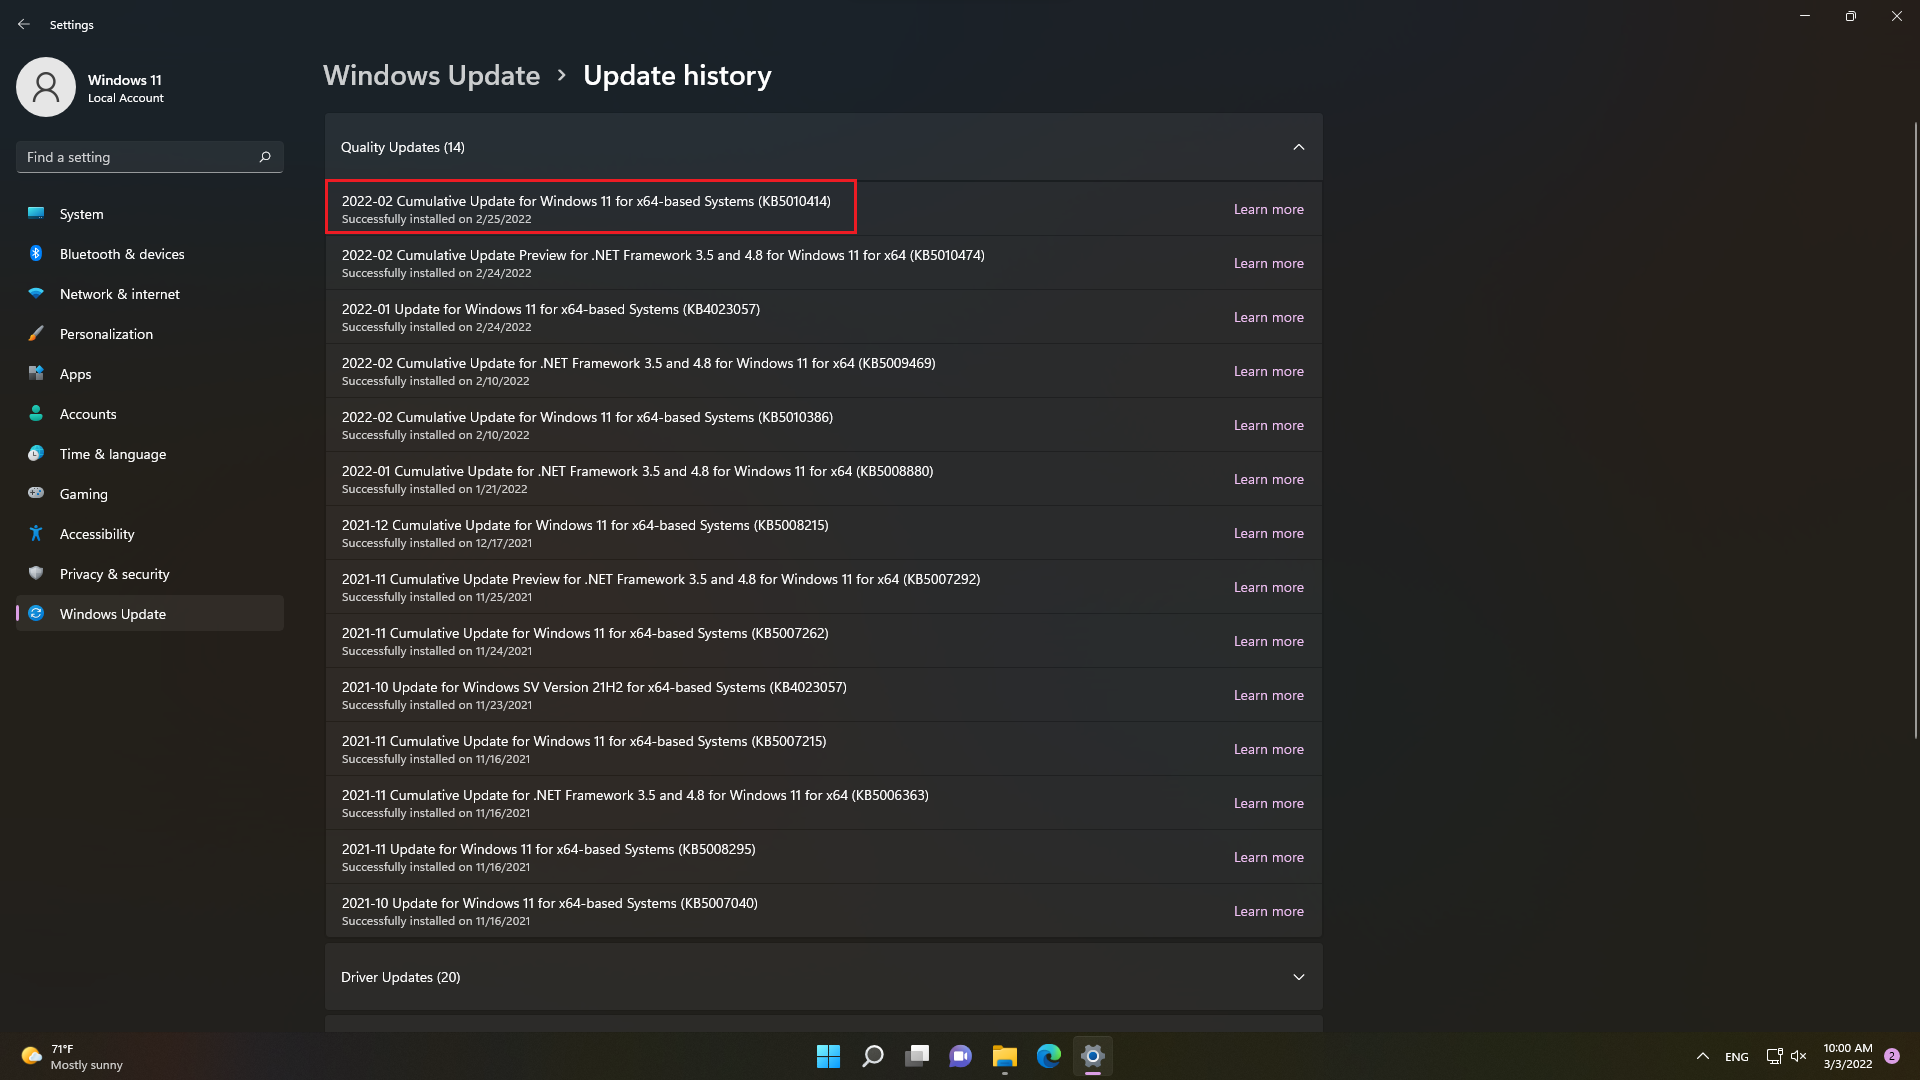Open the Chat app on taskbar

[960, 1056]
